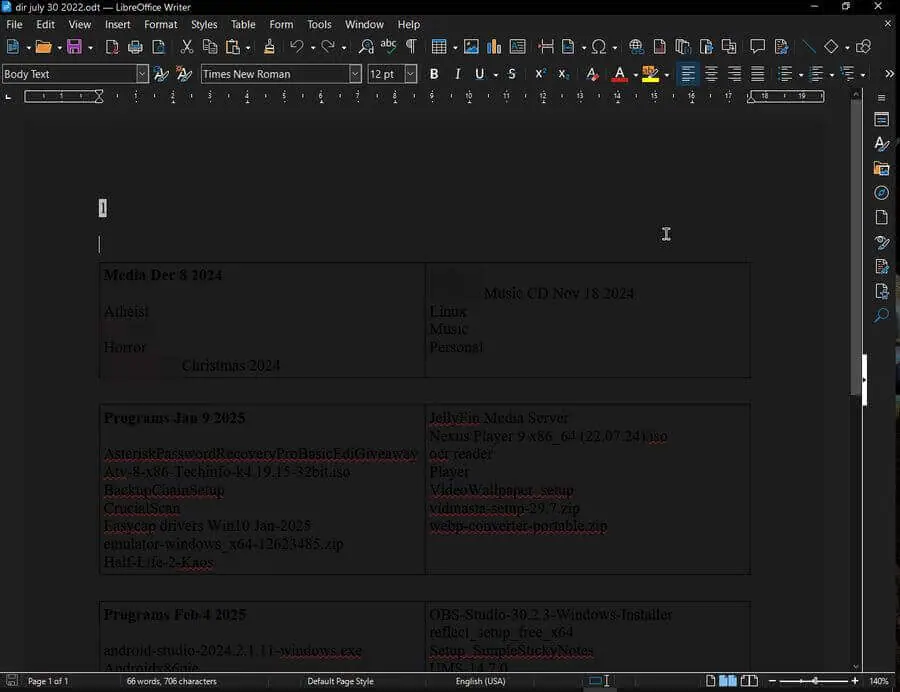
Task: Open the Table menu
Action: click(243, 25)
